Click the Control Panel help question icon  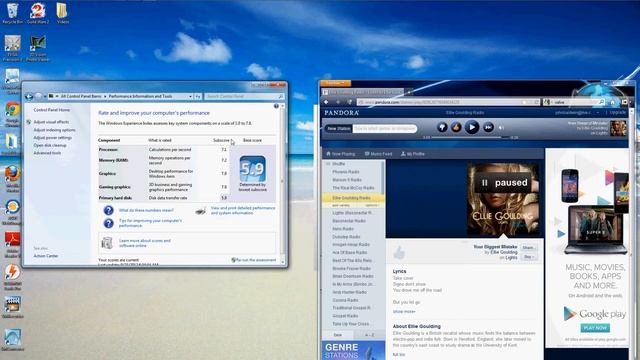click(x=276, y=106)
